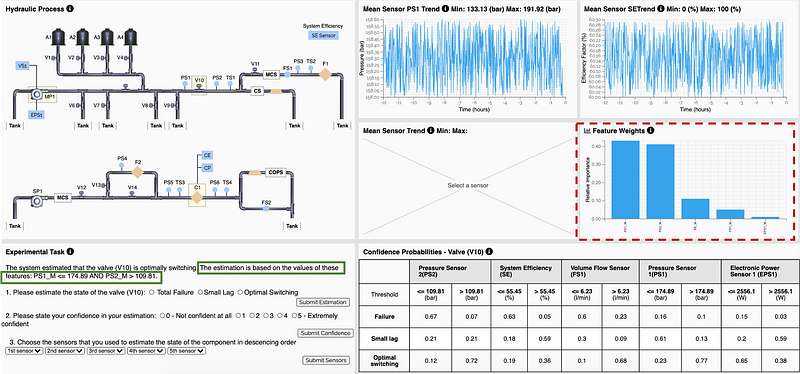Click the tallest bar in Feature Weights
The image size is (800, 374).
[626, 180]
